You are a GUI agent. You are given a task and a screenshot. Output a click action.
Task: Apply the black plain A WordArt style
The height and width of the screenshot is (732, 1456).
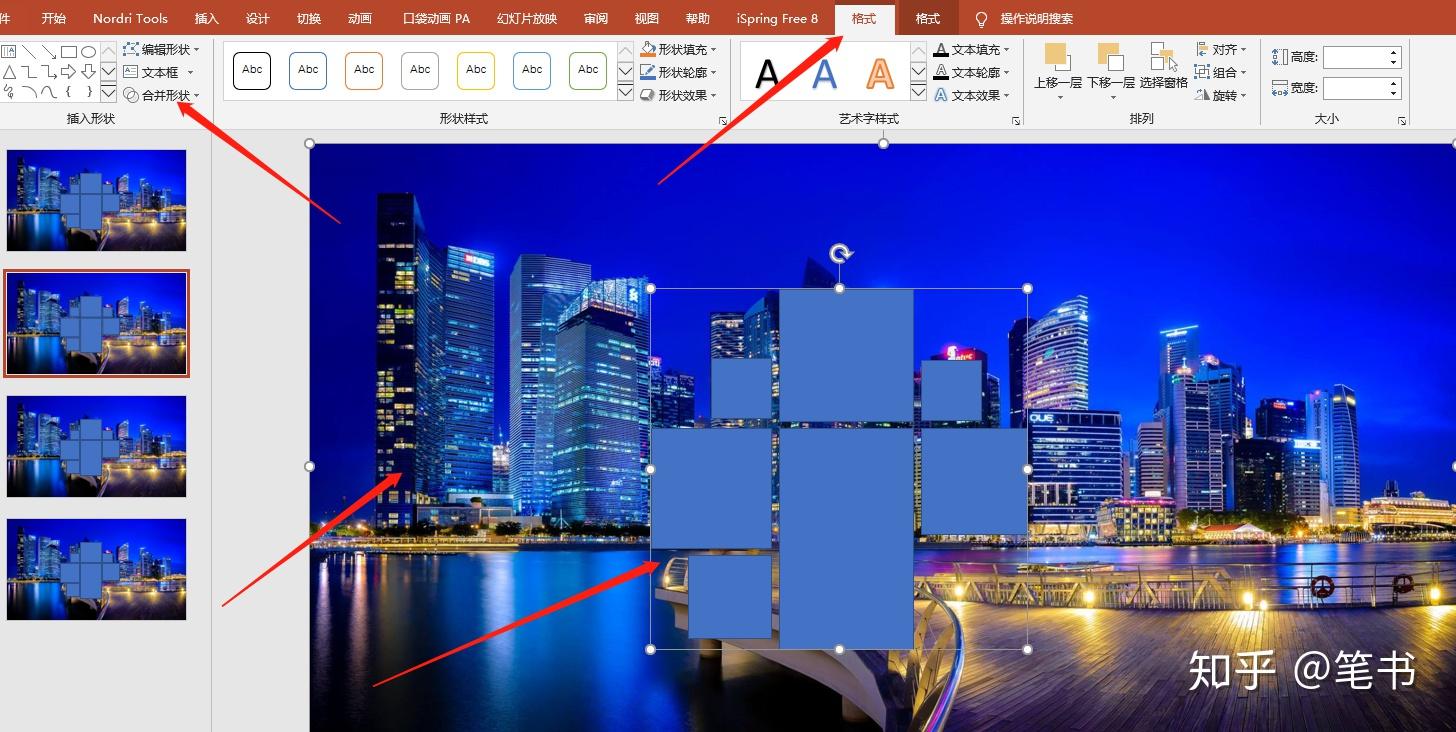pyautogui.click(x=767, y=72)
